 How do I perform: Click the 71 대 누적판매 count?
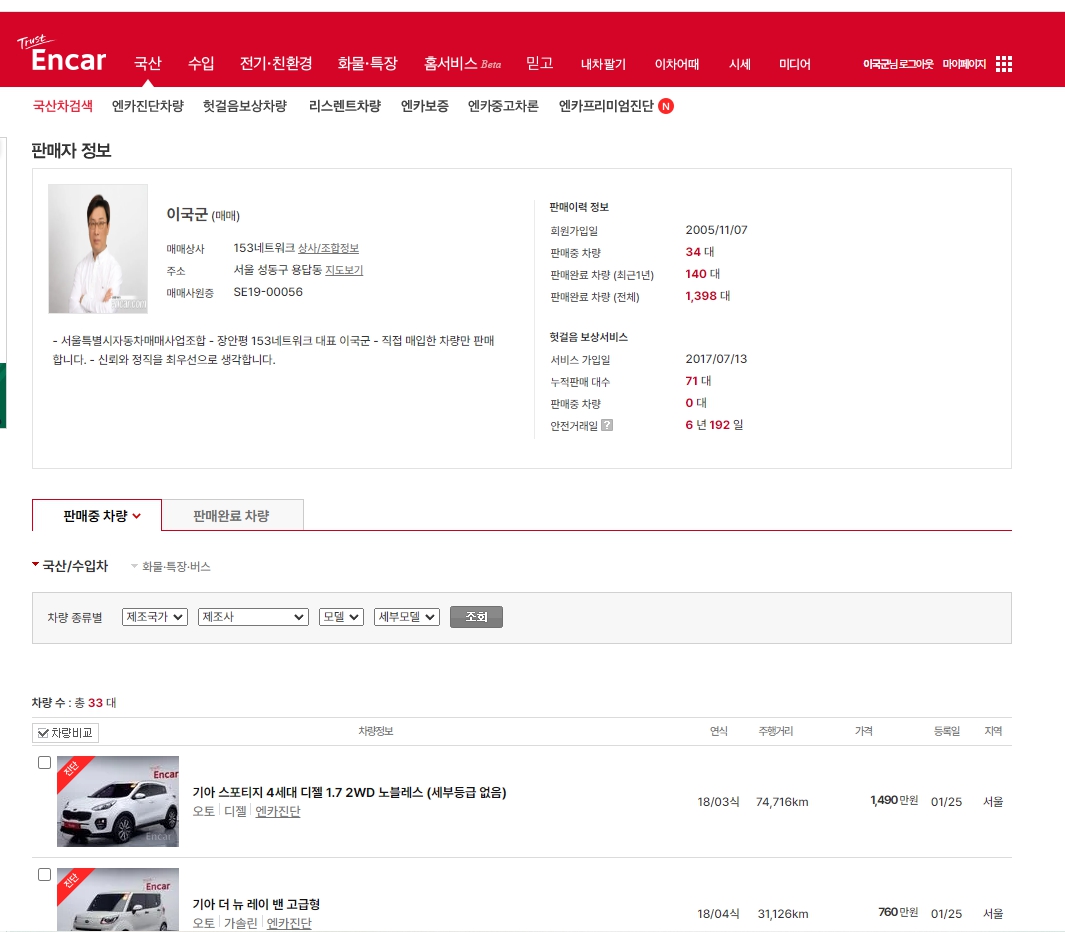698,381
